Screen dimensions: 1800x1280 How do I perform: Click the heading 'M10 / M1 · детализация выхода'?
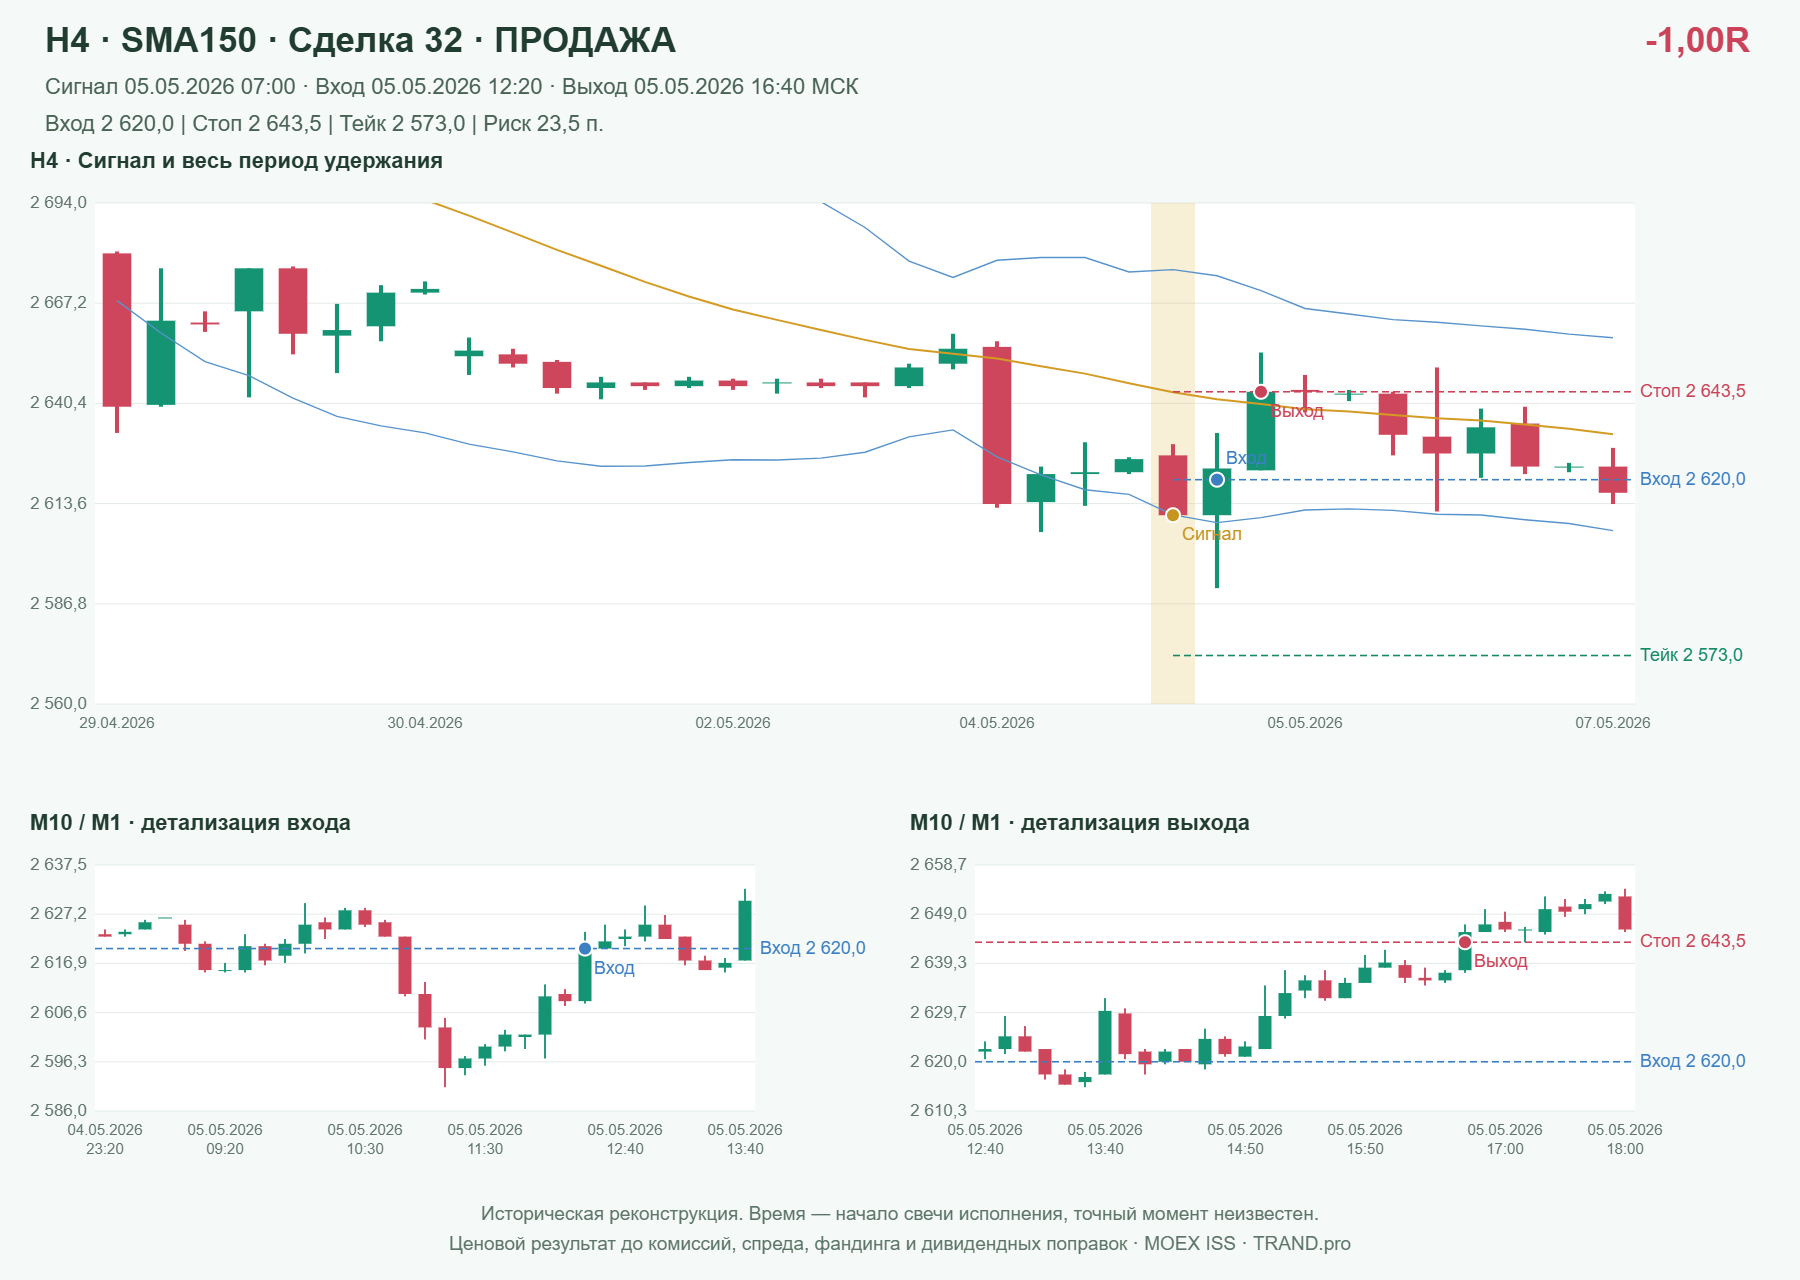[x=1079, y=823]
